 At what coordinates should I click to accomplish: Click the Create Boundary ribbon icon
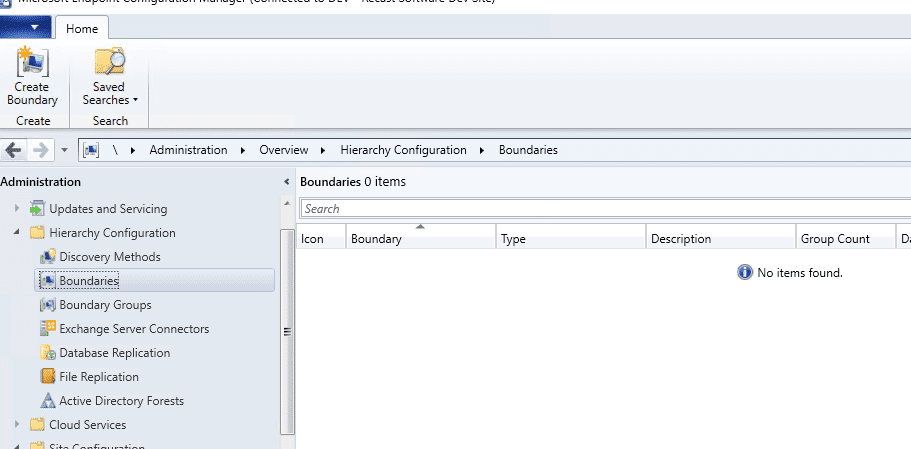click(32, 63)
